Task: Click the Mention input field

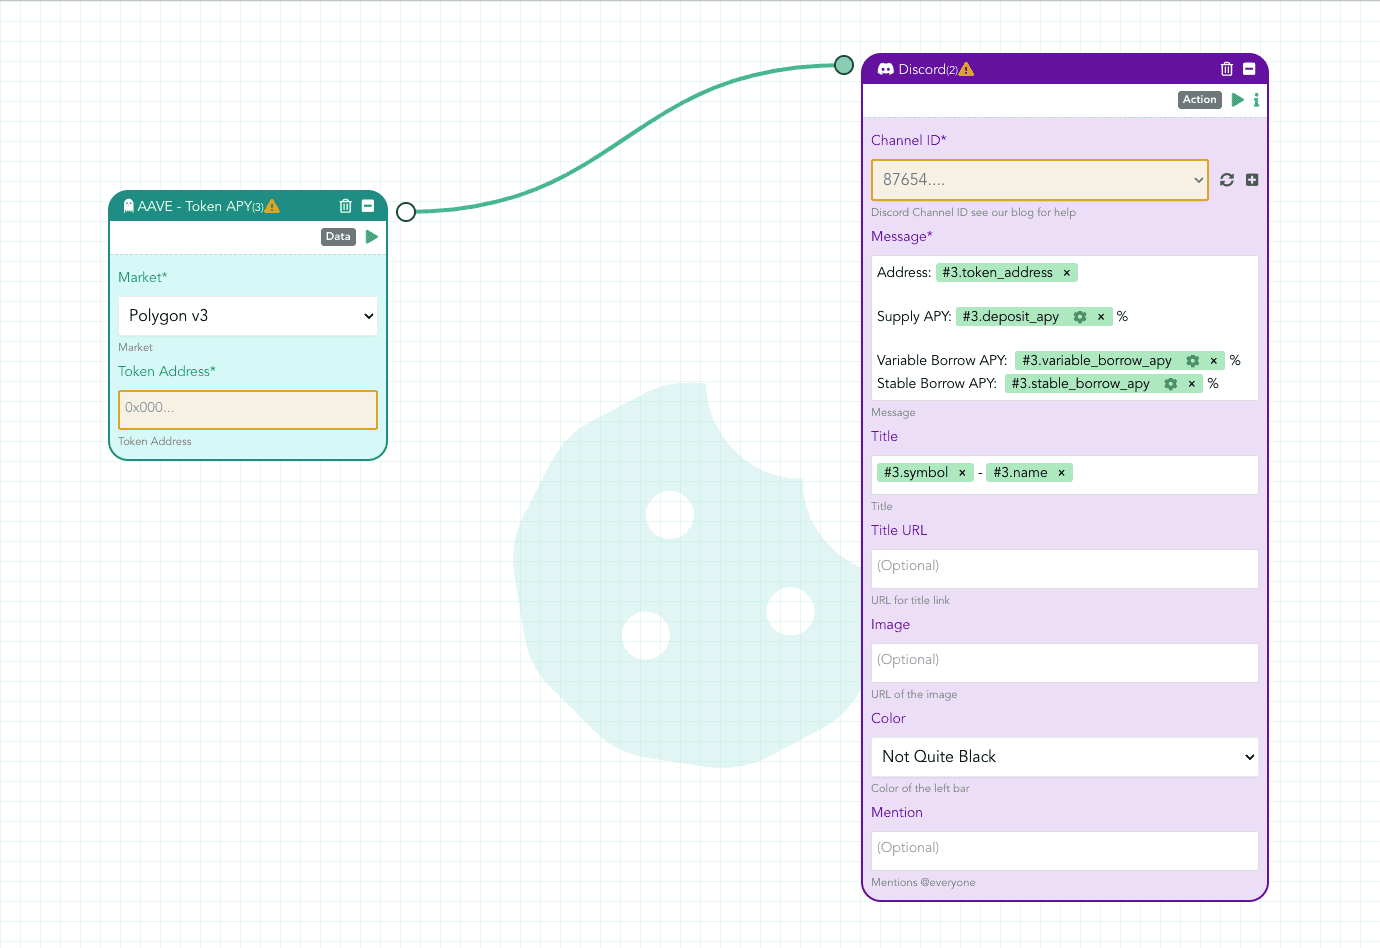Action: pos(1065,851)
